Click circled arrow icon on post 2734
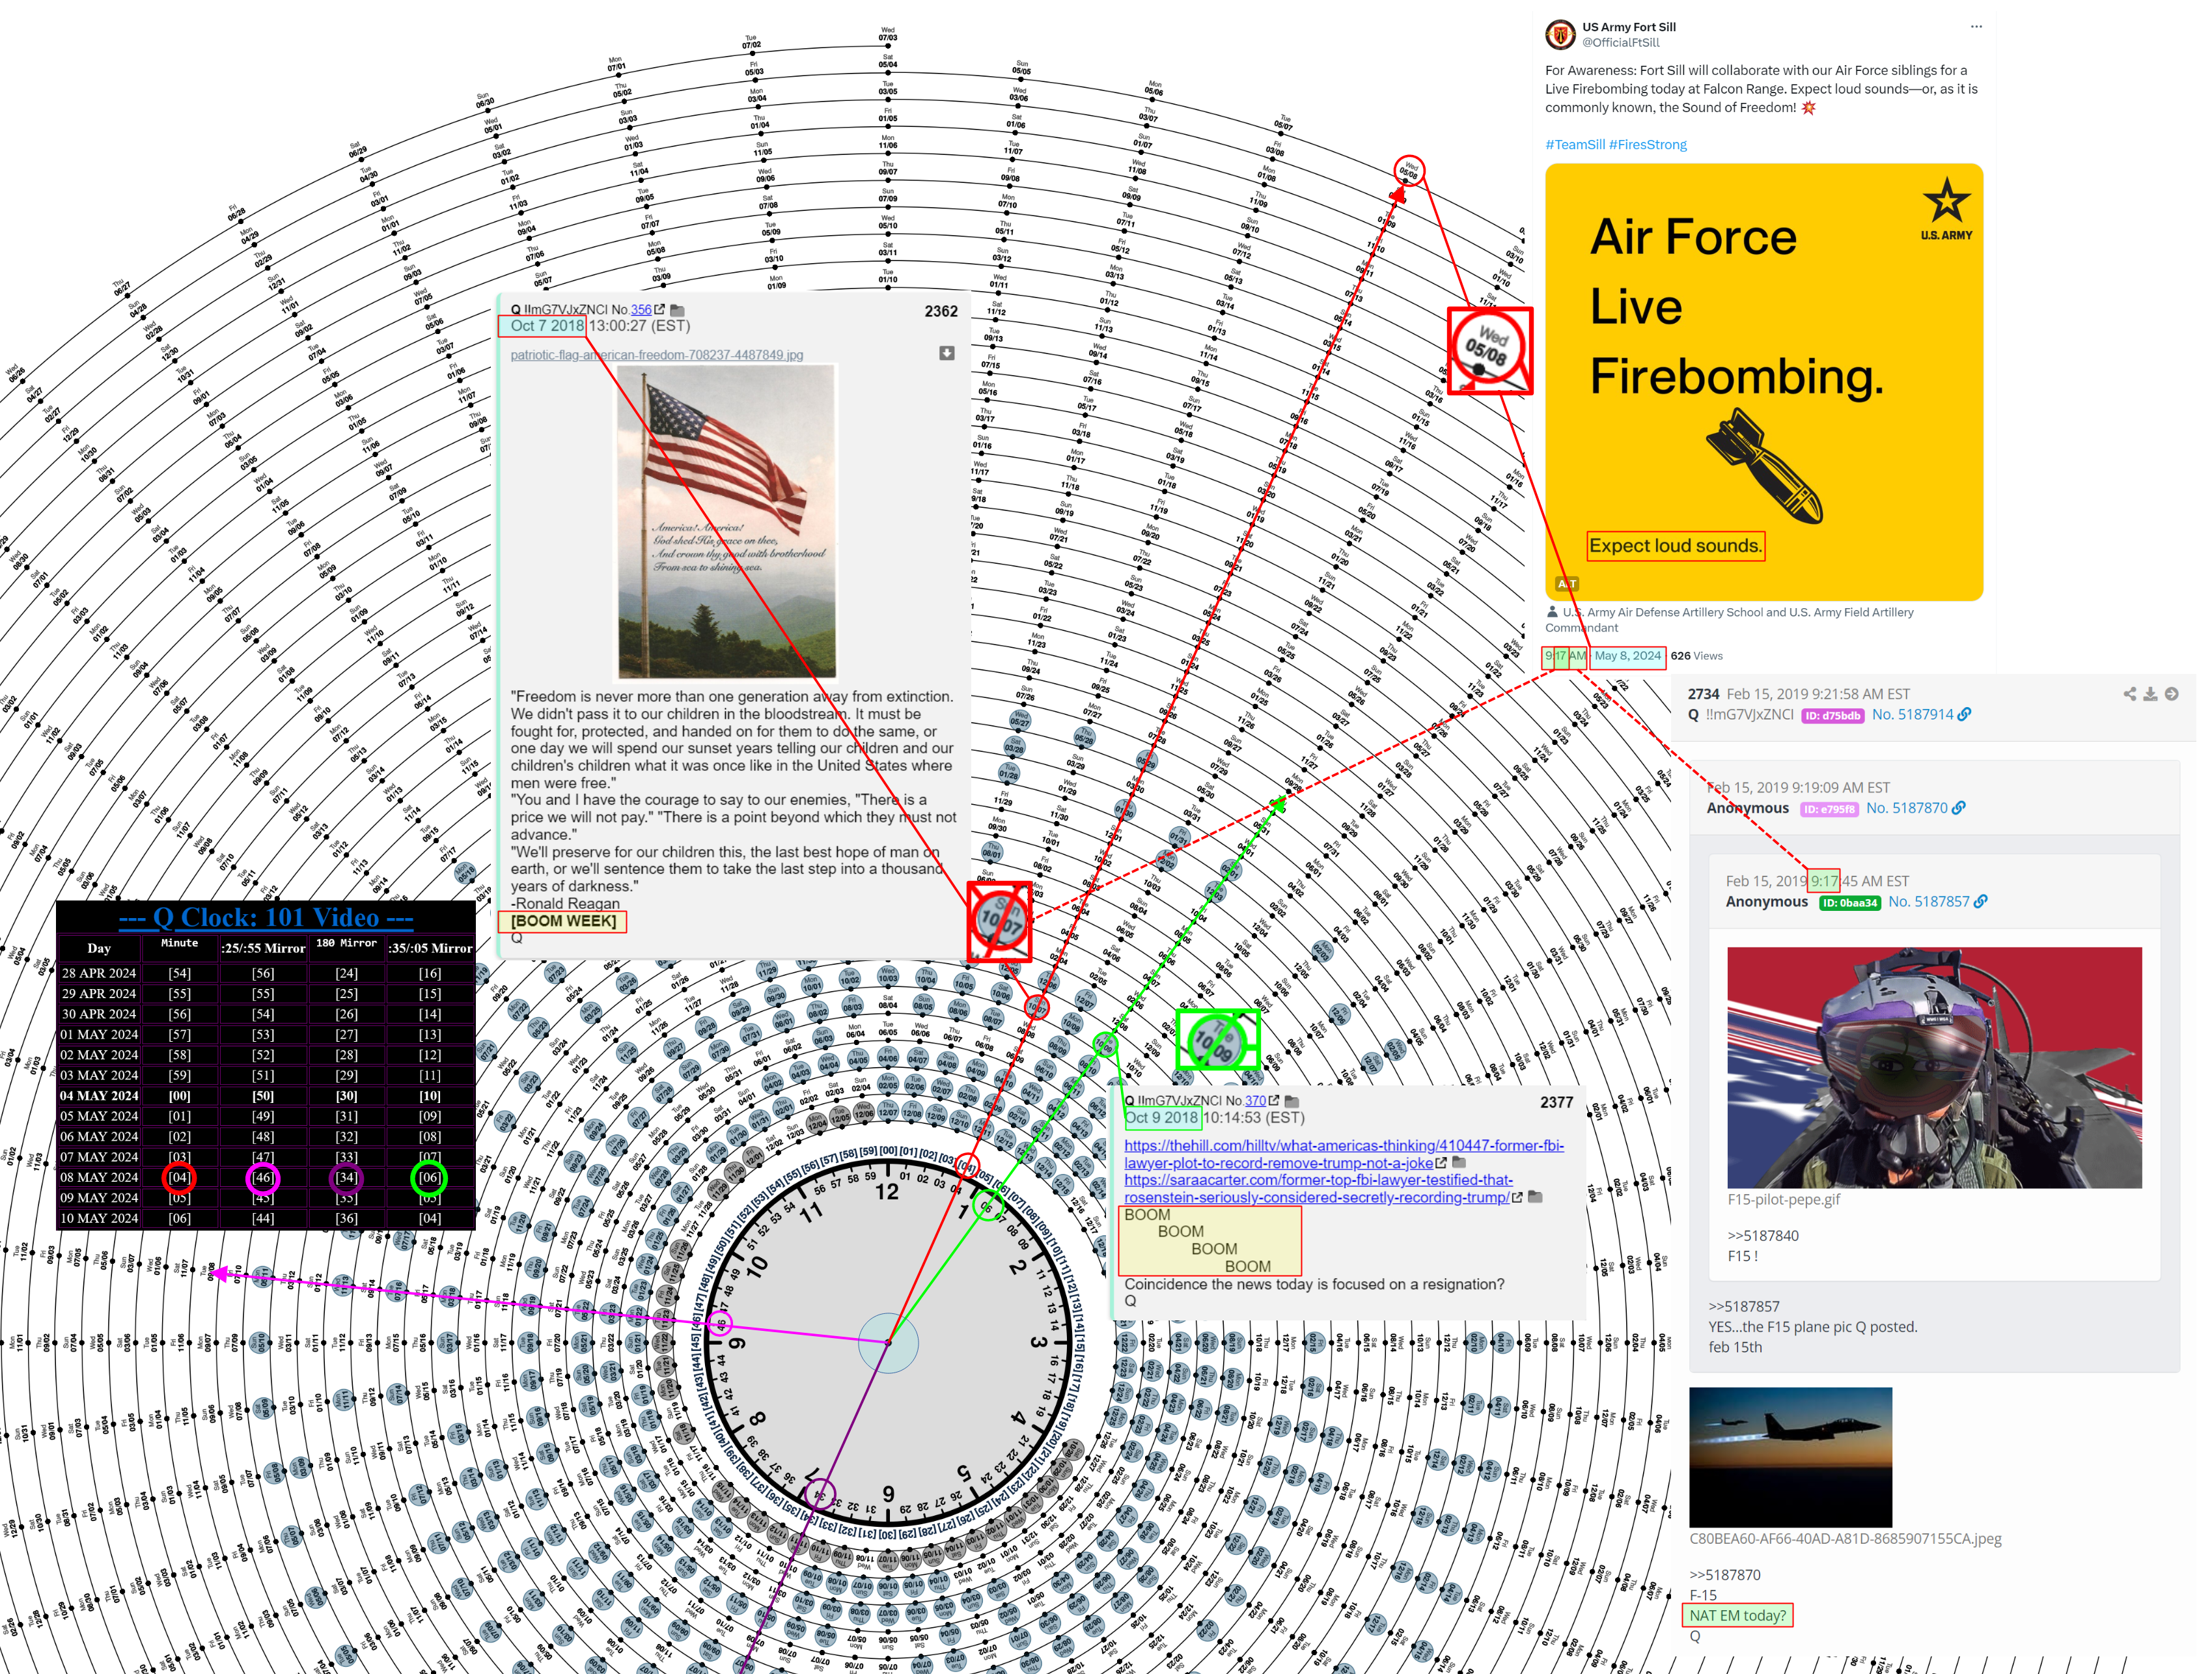This screenshot has height=1674, width=2212. point(2171,694)
